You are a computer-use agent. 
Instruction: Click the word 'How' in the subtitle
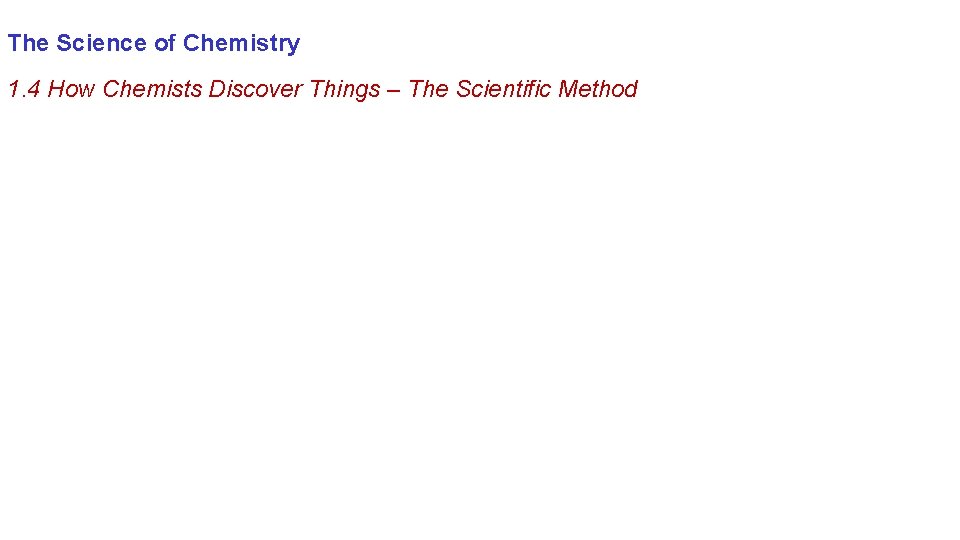pyautogui.click(x=72, y=89)
